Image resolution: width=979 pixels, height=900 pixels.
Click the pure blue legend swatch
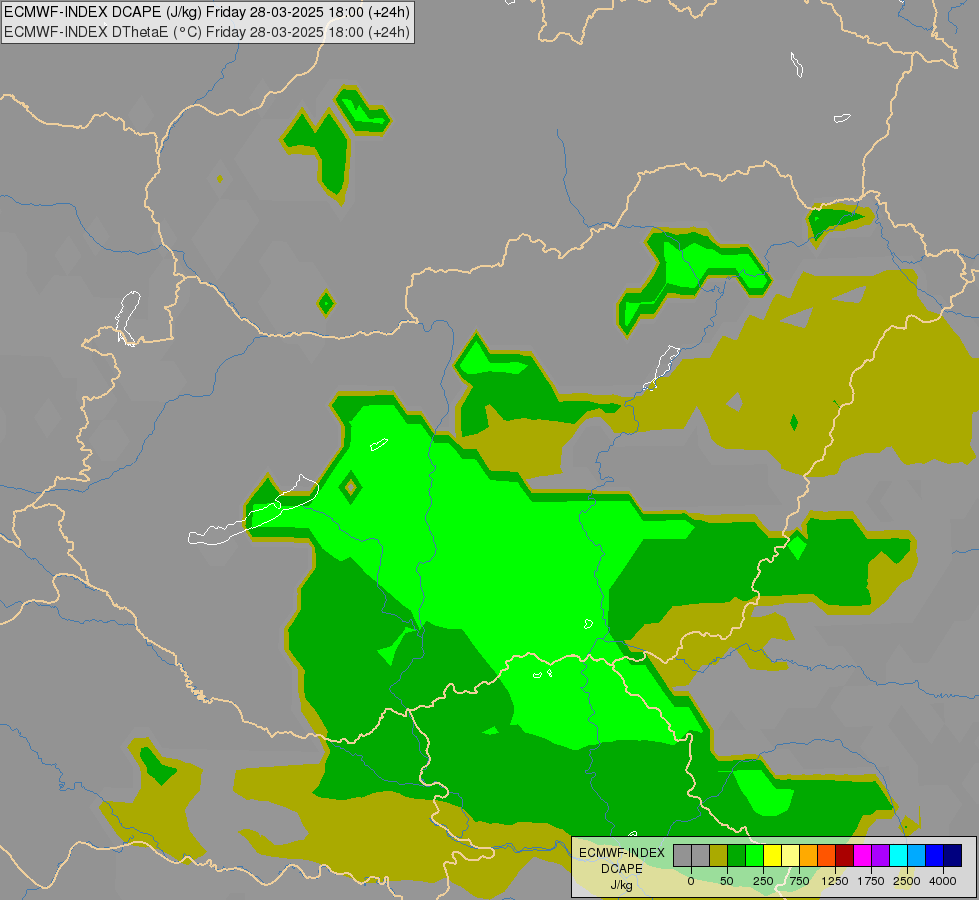[935, 855]
